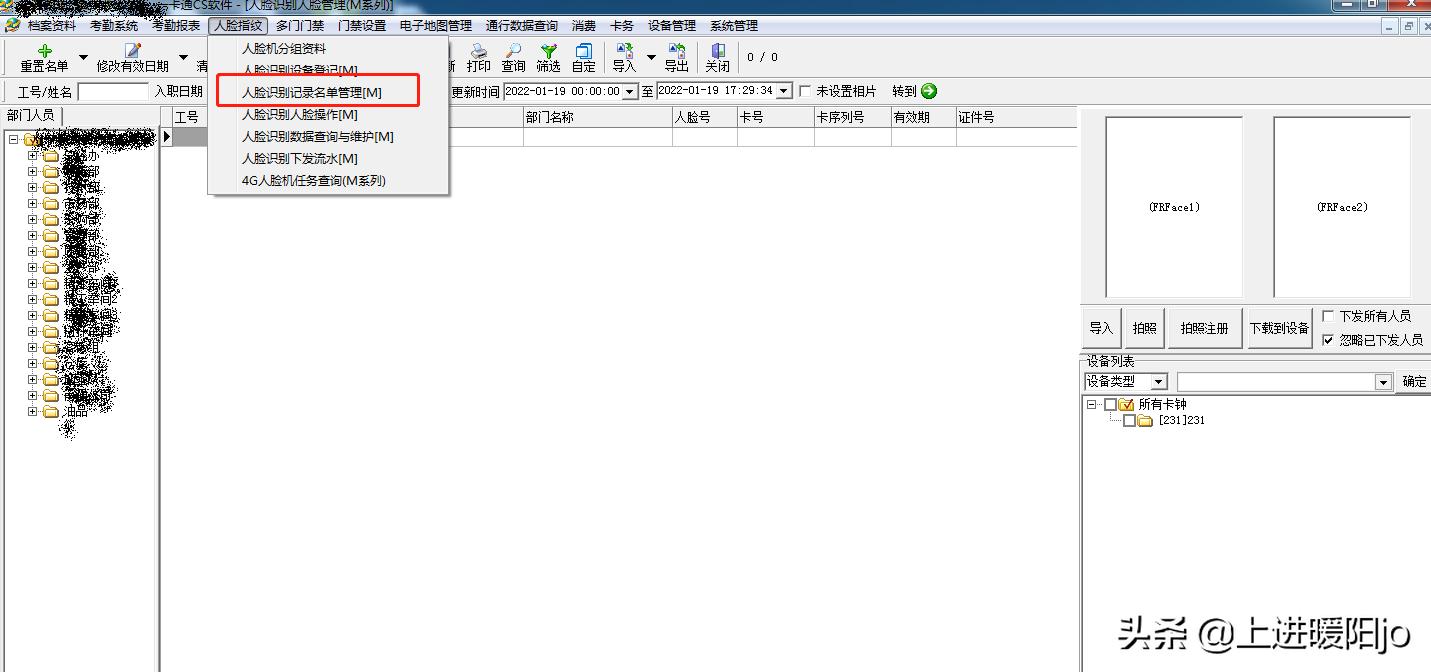
Task: Click 导入 button under face photos
Action: pos(1101,328)
